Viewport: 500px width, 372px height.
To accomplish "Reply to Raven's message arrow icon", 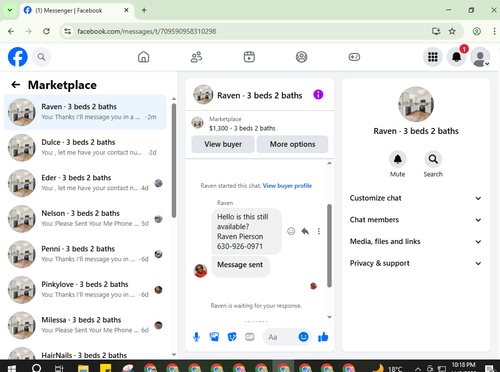I will click(305, 231).
